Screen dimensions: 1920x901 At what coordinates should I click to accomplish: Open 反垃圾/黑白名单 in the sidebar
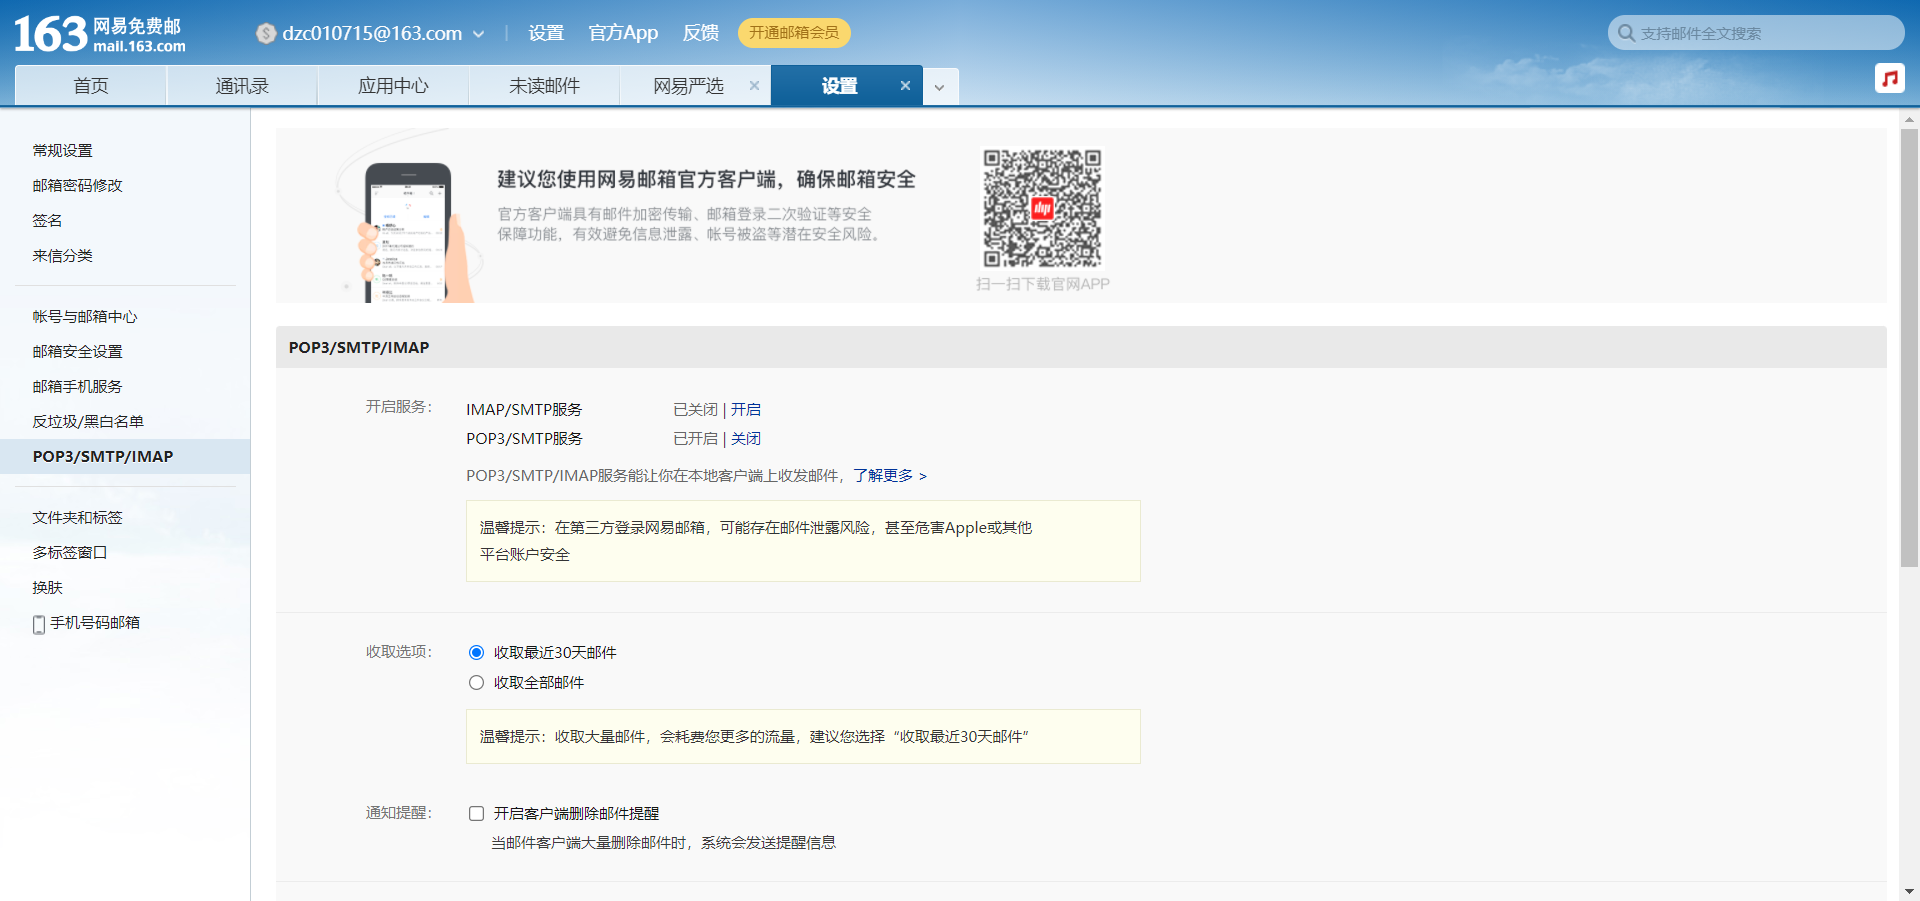point(88,421)
